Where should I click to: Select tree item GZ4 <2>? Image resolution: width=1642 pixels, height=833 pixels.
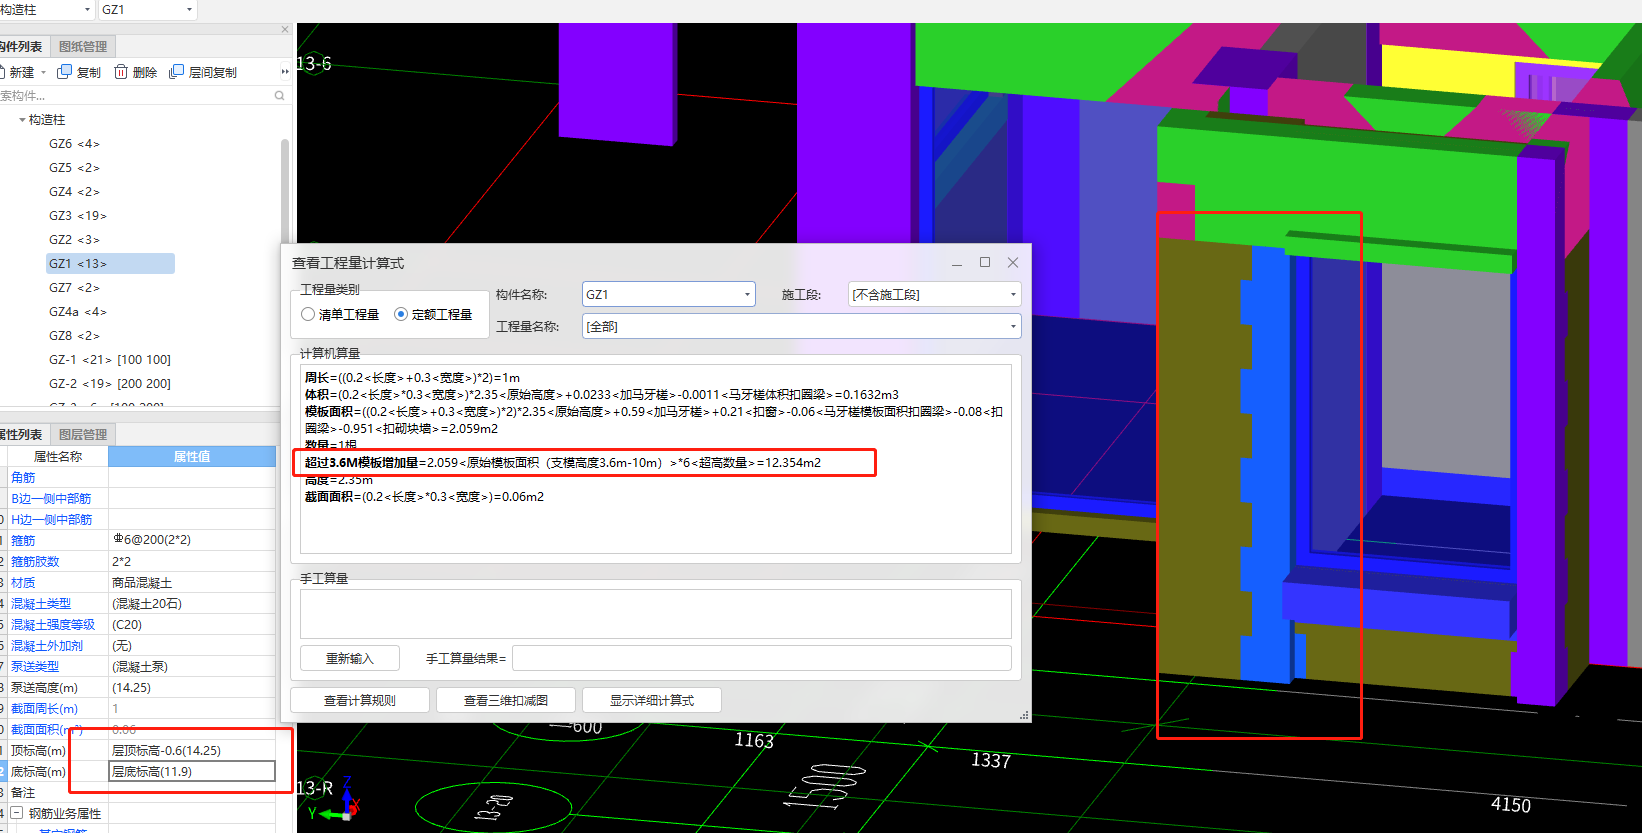[x=74, y=192]
